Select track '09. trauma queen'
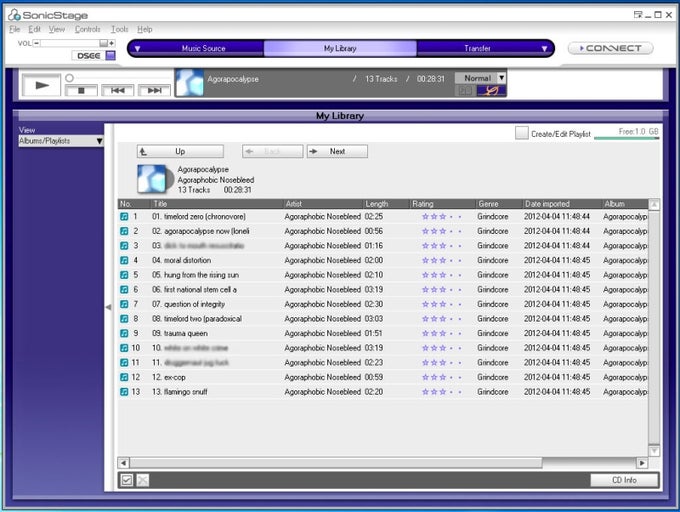The height and width of the screenshot is (512, 680). [x=383, y=333]
